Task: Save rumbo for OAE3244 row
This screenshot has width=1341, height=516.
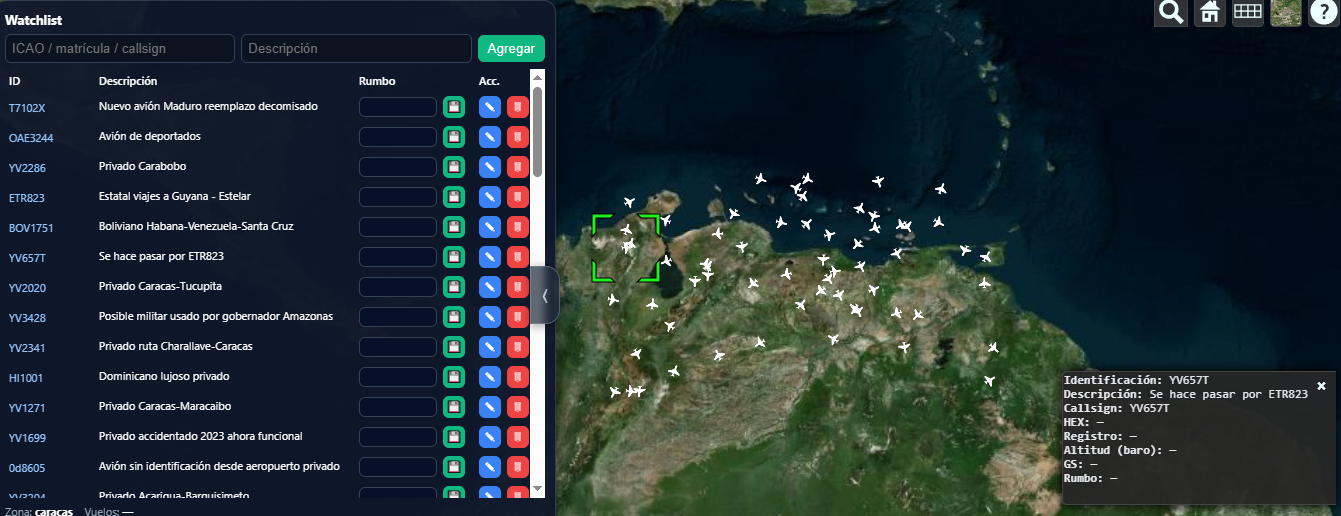Action: (454, 137)
